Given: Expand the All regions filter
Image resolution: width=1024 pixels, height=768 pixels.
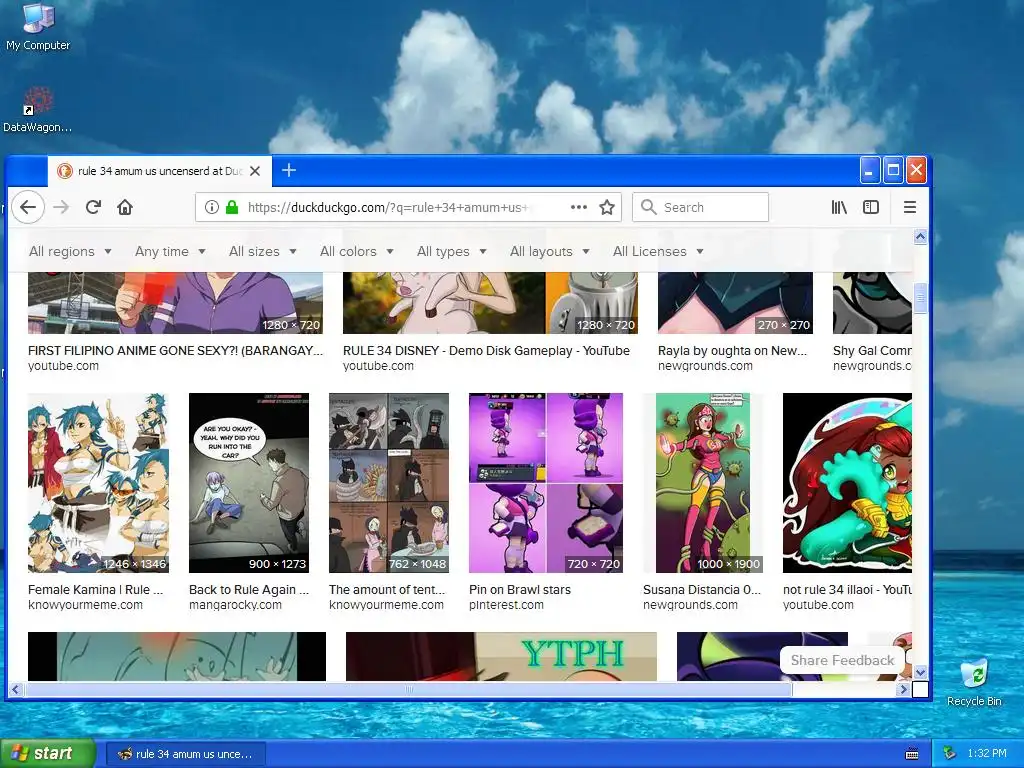Looking at the screenshot, I should pyautogui.click(x=70, y=251).
